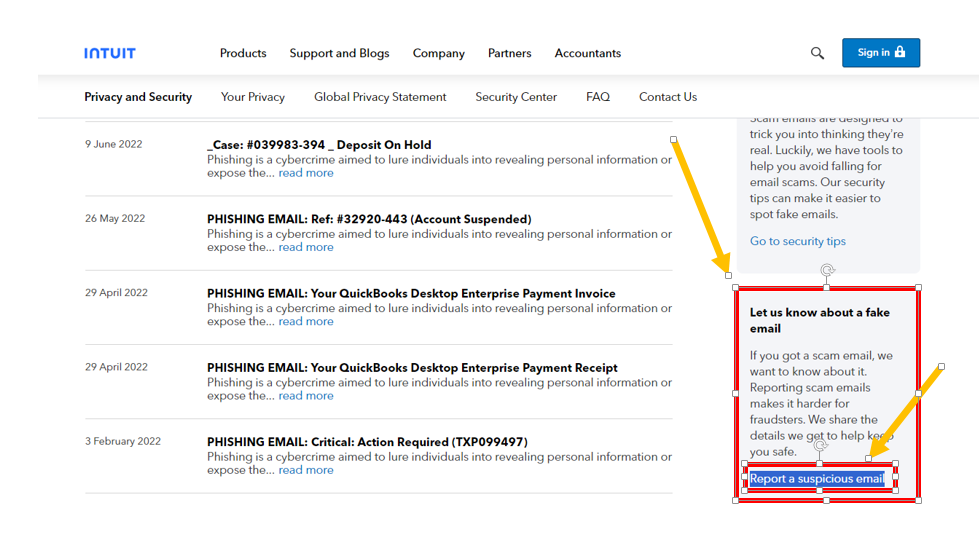Select Privacy and Security tab

pyautogui.click(x=138, y=97)
